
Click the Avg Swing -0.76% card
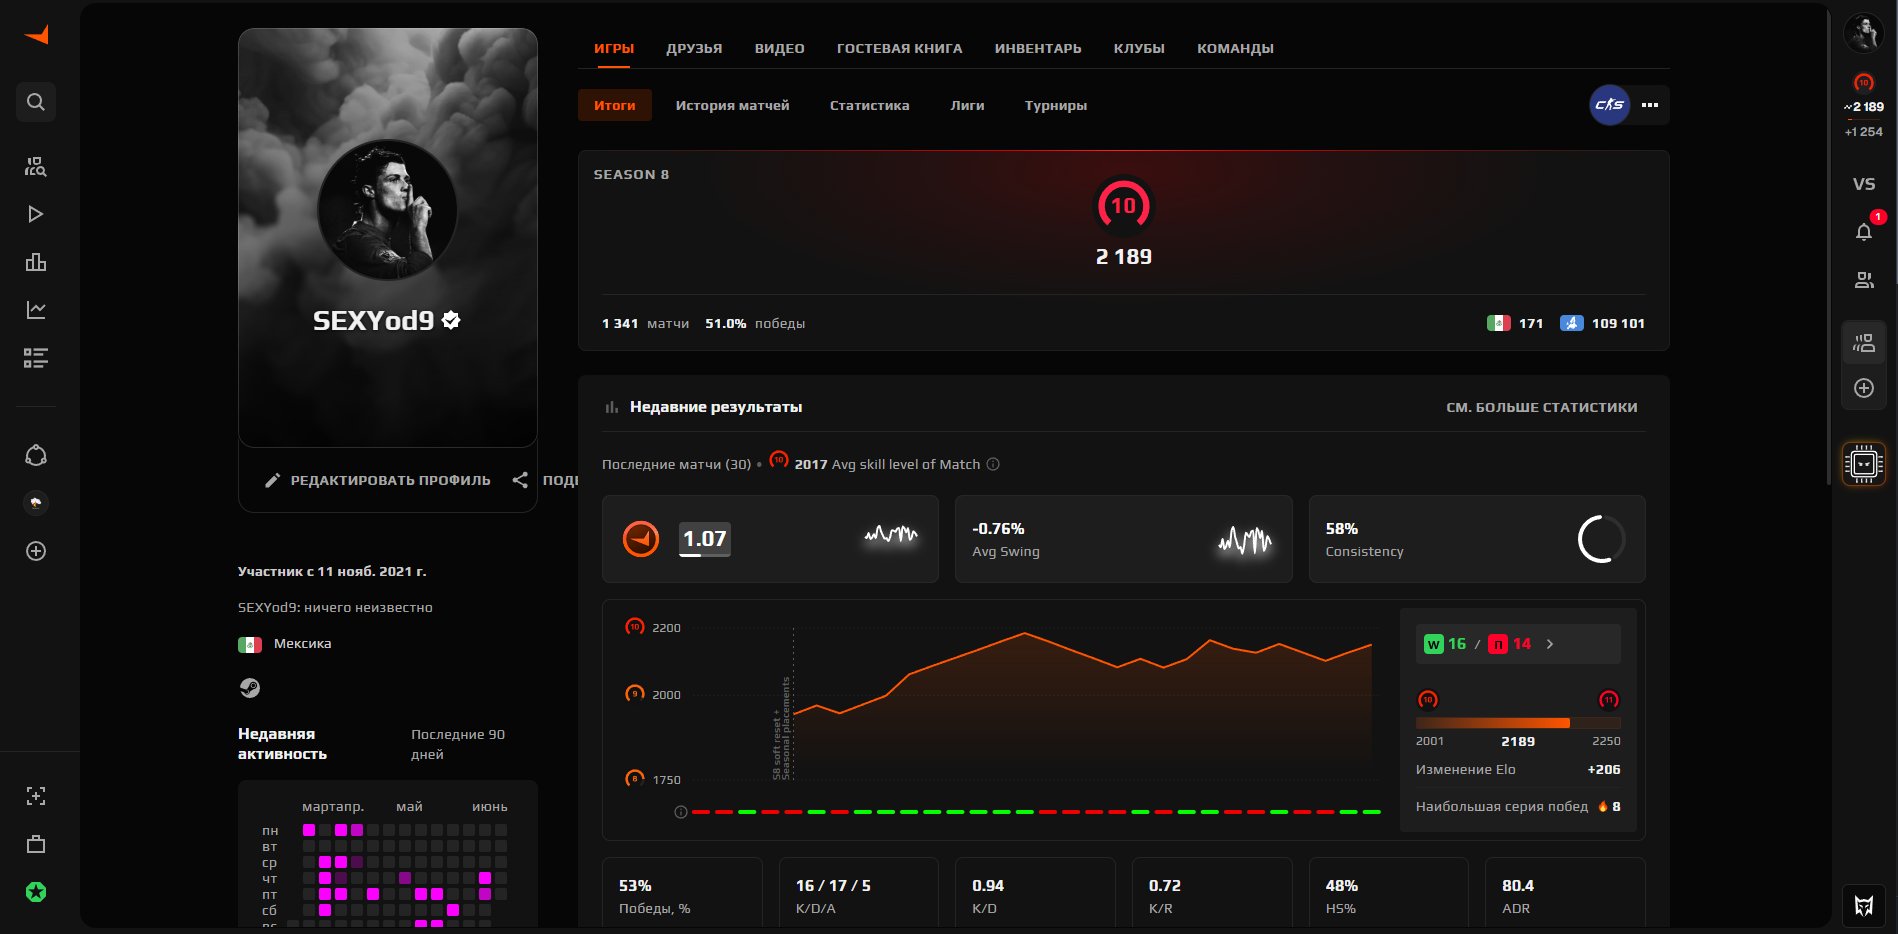(x=1123, y=539)
